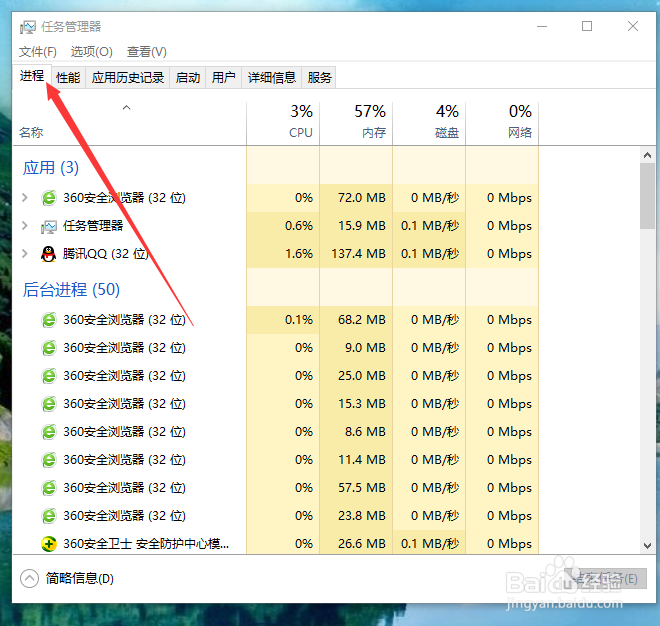The image size is (660, 626).
Task: Sort processes by the 4% 磁盘 column header
Action: [429, 124]
